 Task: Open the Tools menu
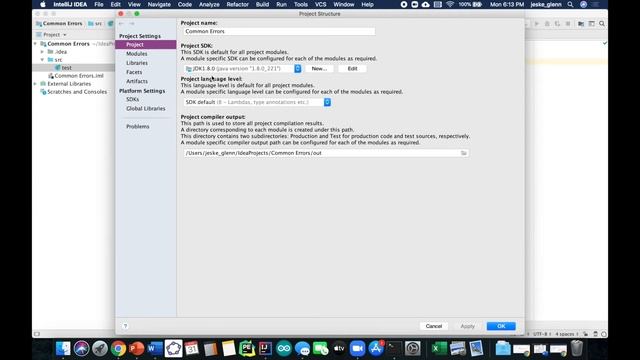click(x=301, y=4)
